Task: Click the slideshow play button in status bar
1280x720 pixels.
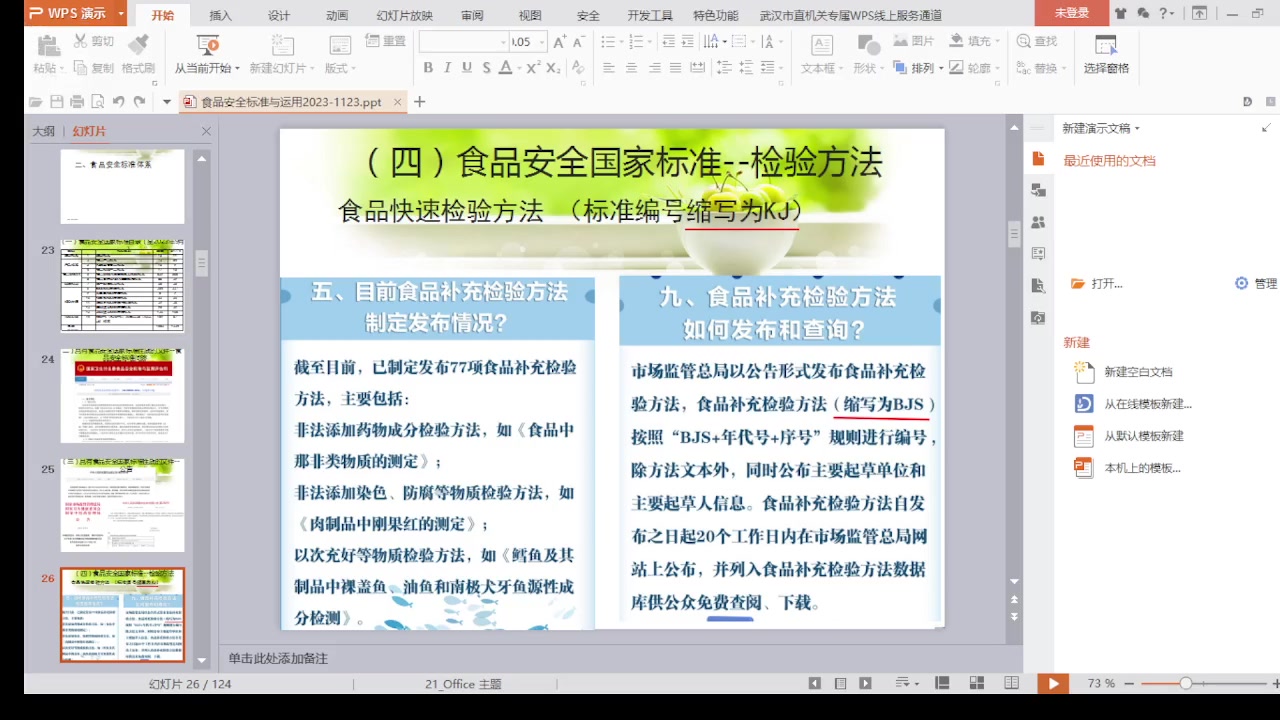Action: tap(1053, 683)
